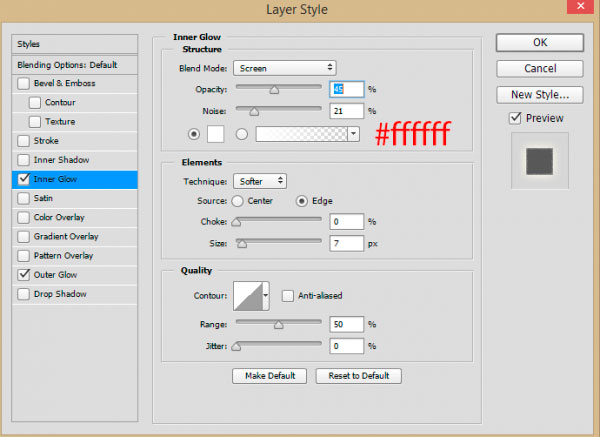Enable the Stroke effect checkbox
This screenshot has height=437, width=600.
pos(23,141)
